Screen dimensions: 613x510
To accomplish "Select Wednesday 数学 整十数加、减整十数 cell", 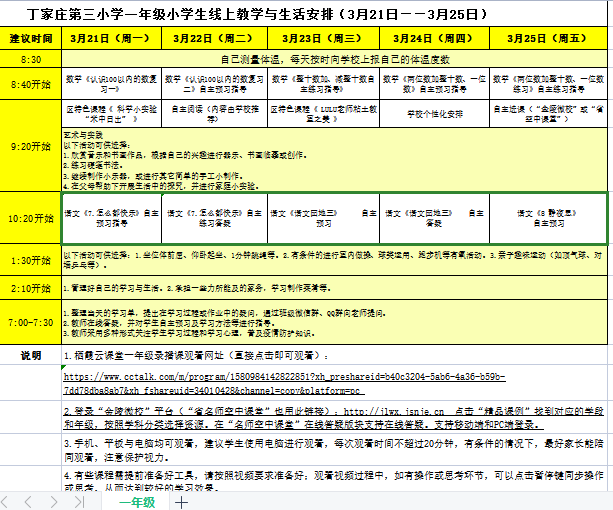I will (x=323, y=84).
